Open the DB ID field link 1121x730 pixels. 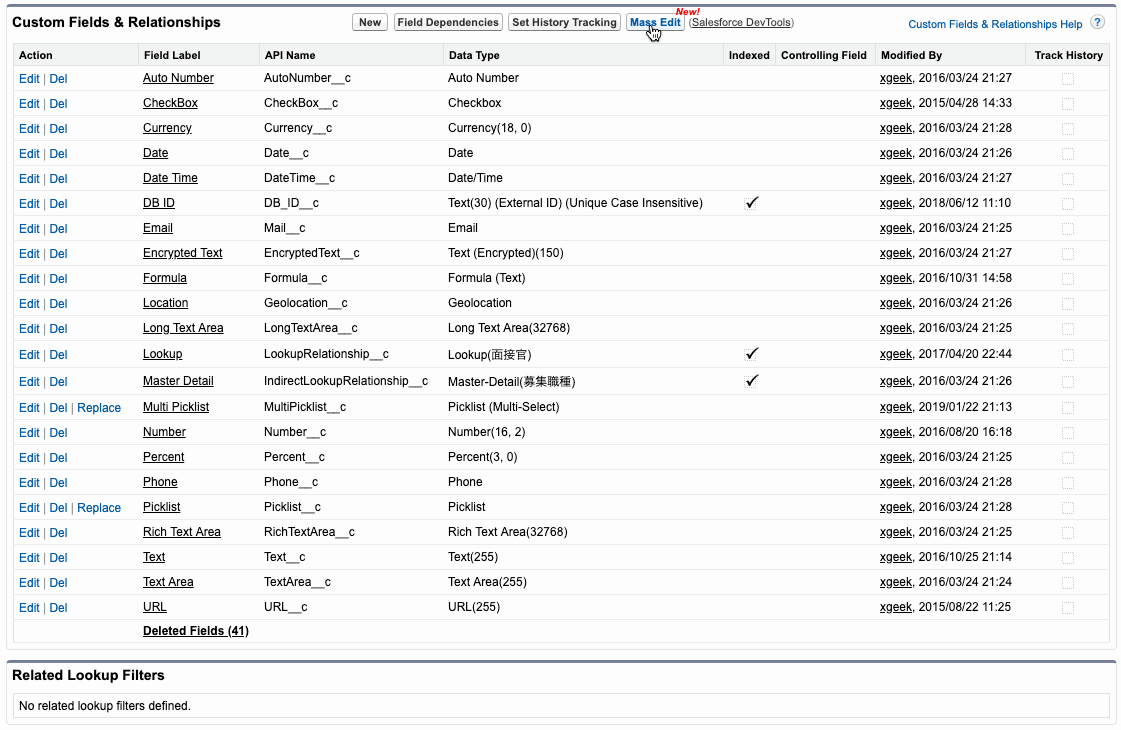[159, 203]
